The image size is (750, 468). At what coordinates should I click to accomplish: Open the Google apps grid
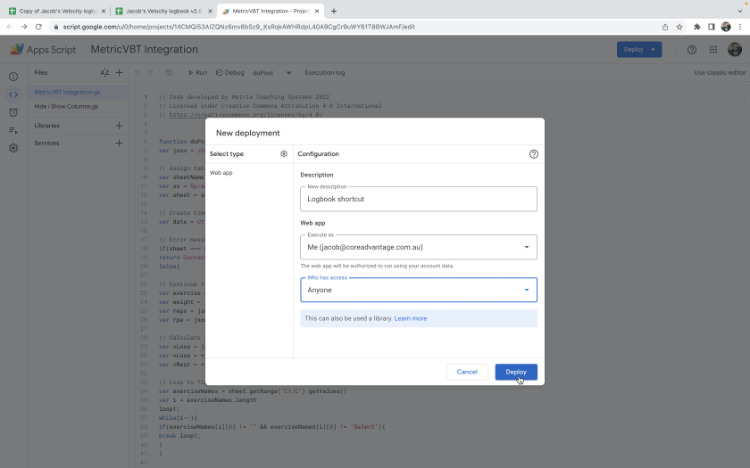(x=713, y=49)
